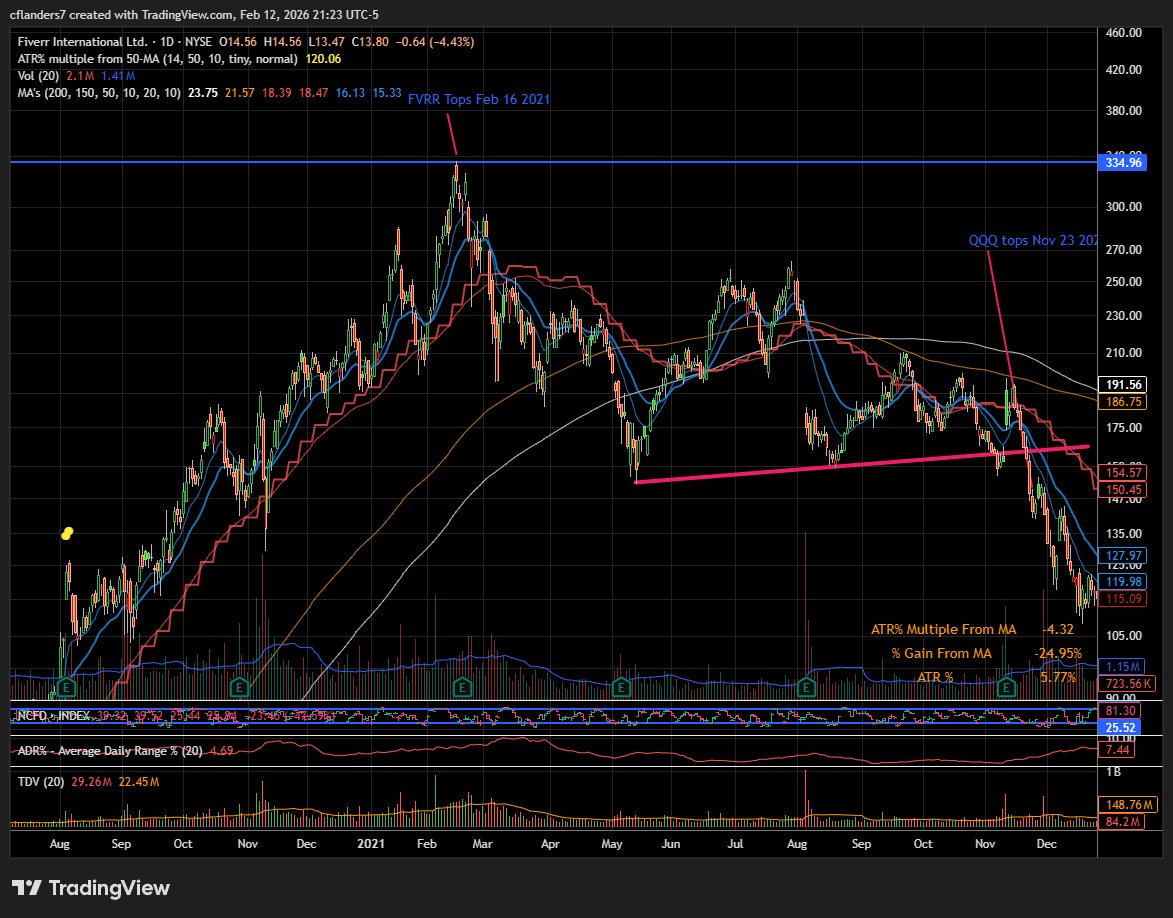Click the 460.00 price scale label
The height and width of the screenshot is (918, 1173).
[1124, 33]
